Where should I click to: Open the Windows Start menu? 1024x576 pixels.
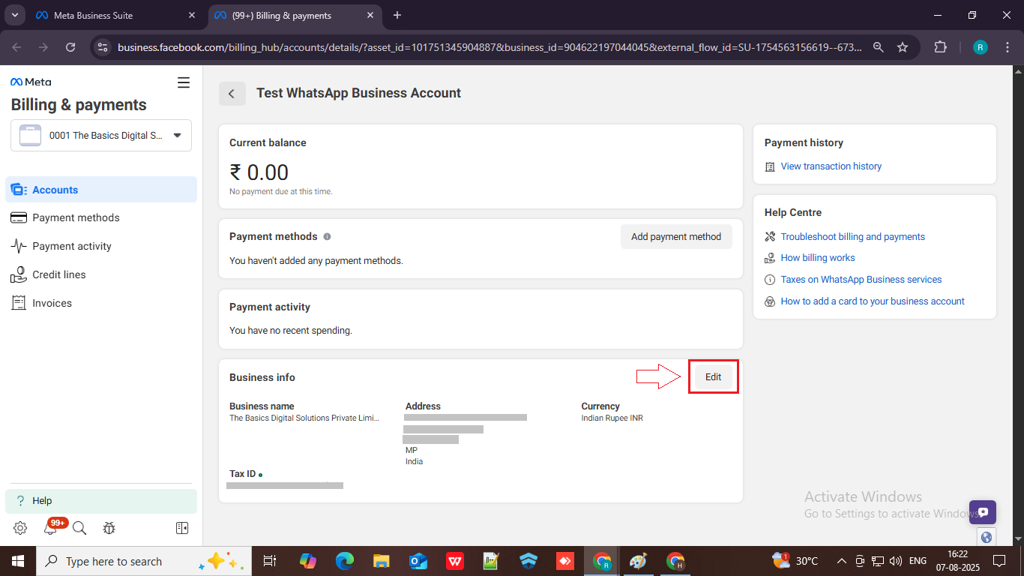(x=18, y=562)
